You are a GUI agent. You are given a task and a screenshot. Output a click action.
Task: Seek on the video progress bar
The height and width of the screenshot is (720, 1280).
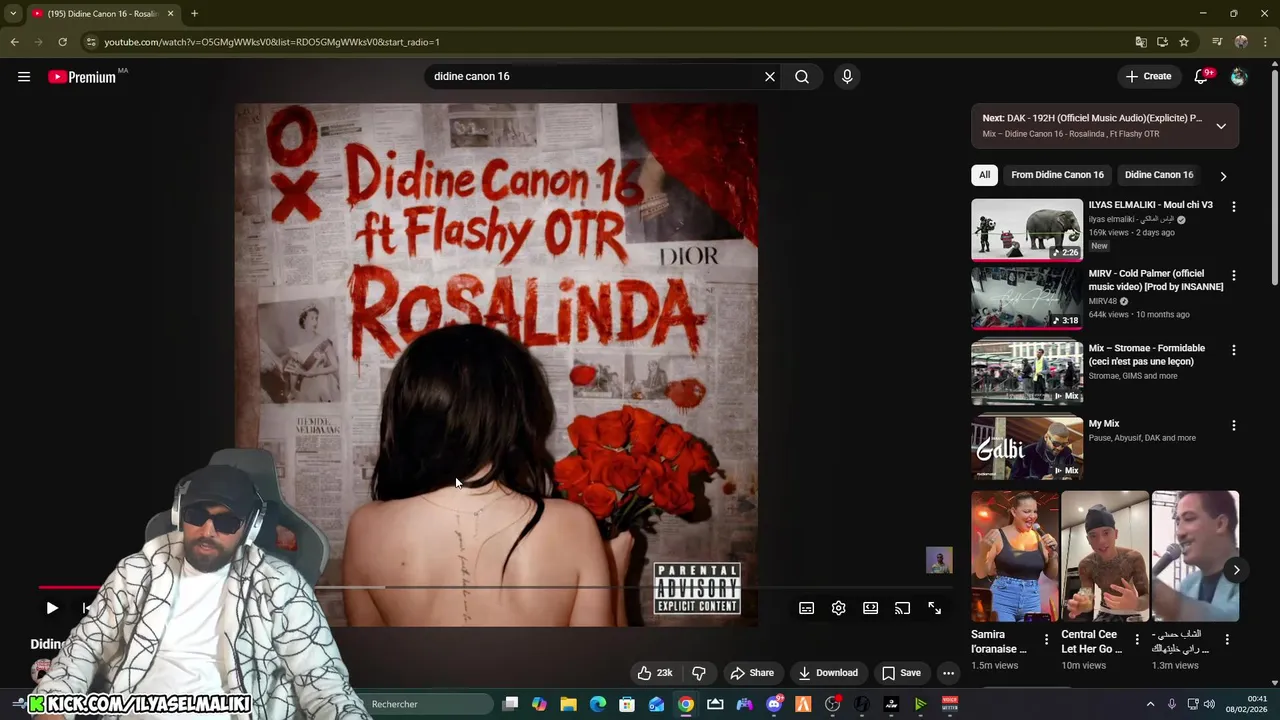[496, 587]
